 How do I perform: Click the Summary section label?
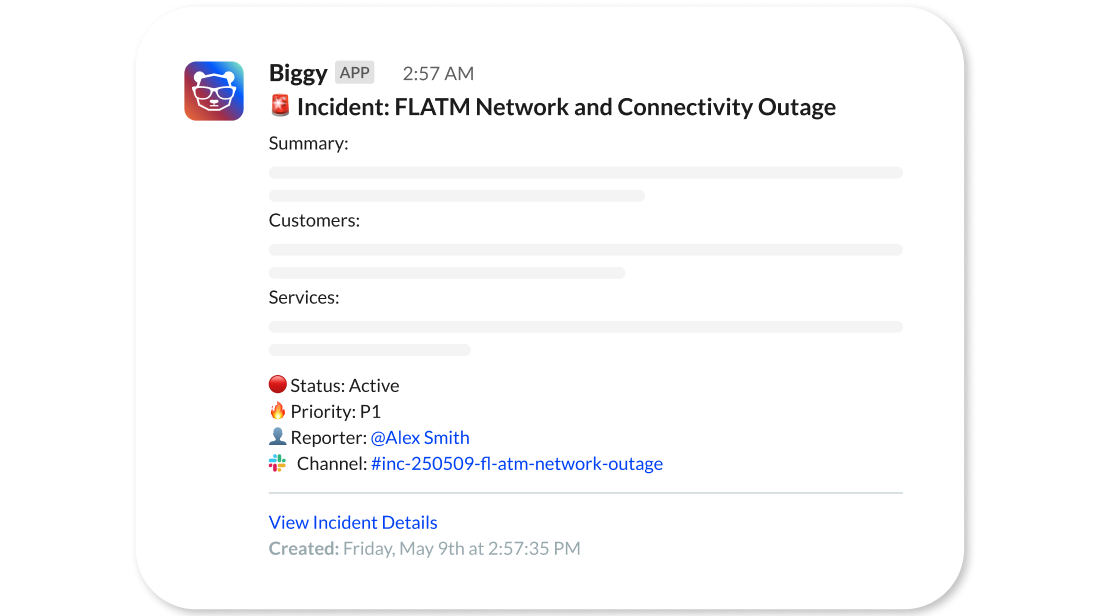(x=307, y=143)
